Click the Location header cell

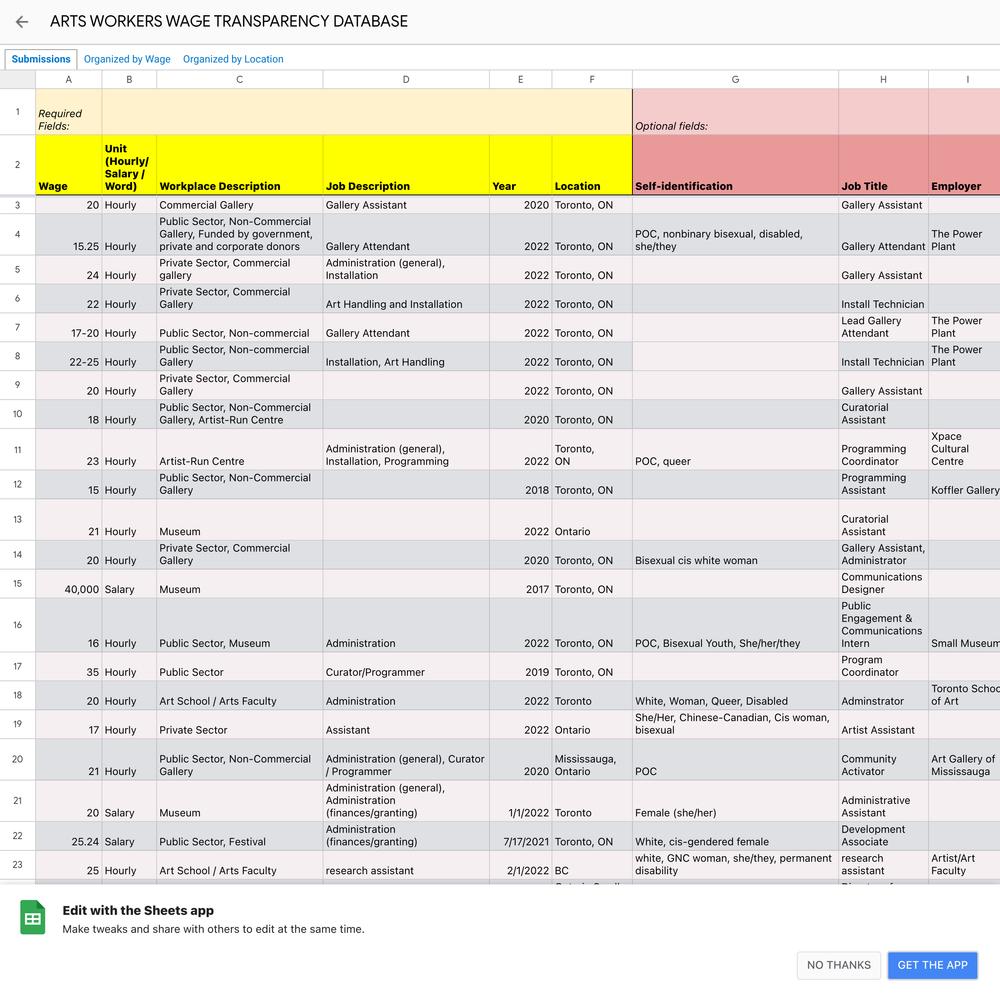[592, 165]
